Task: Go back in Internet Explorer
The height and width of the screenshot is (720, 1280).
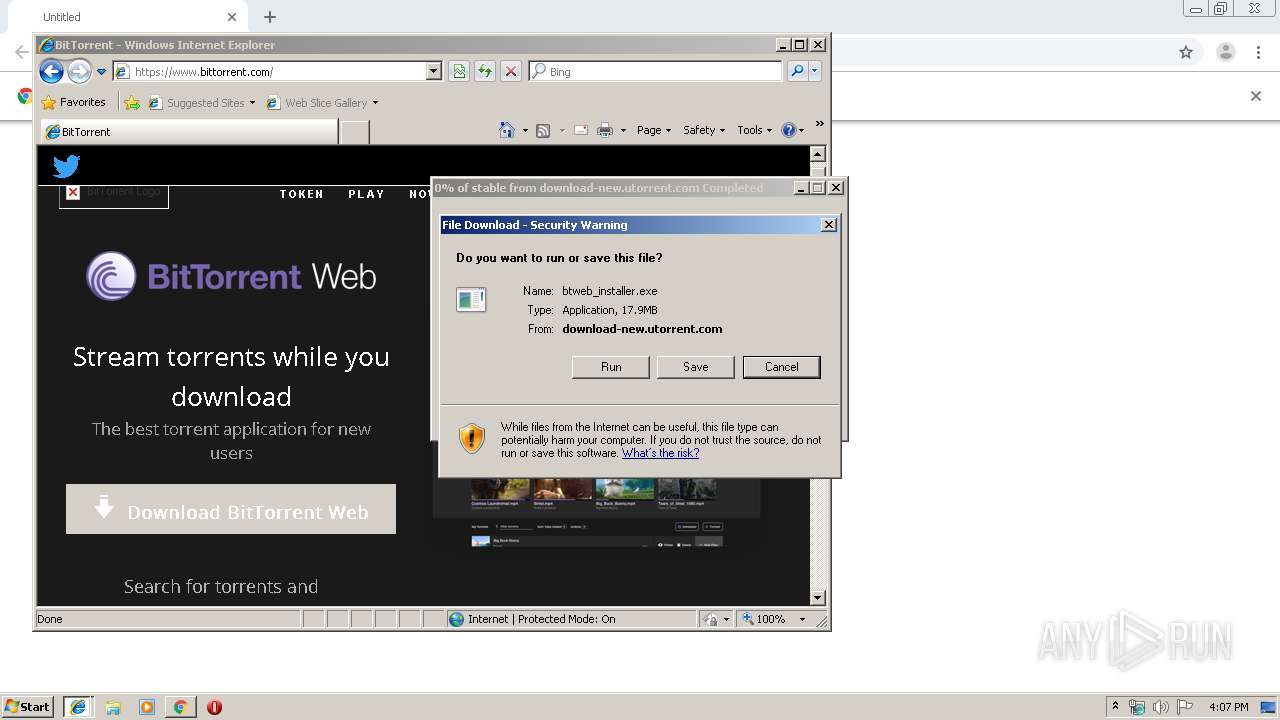Action: [51, 71]
